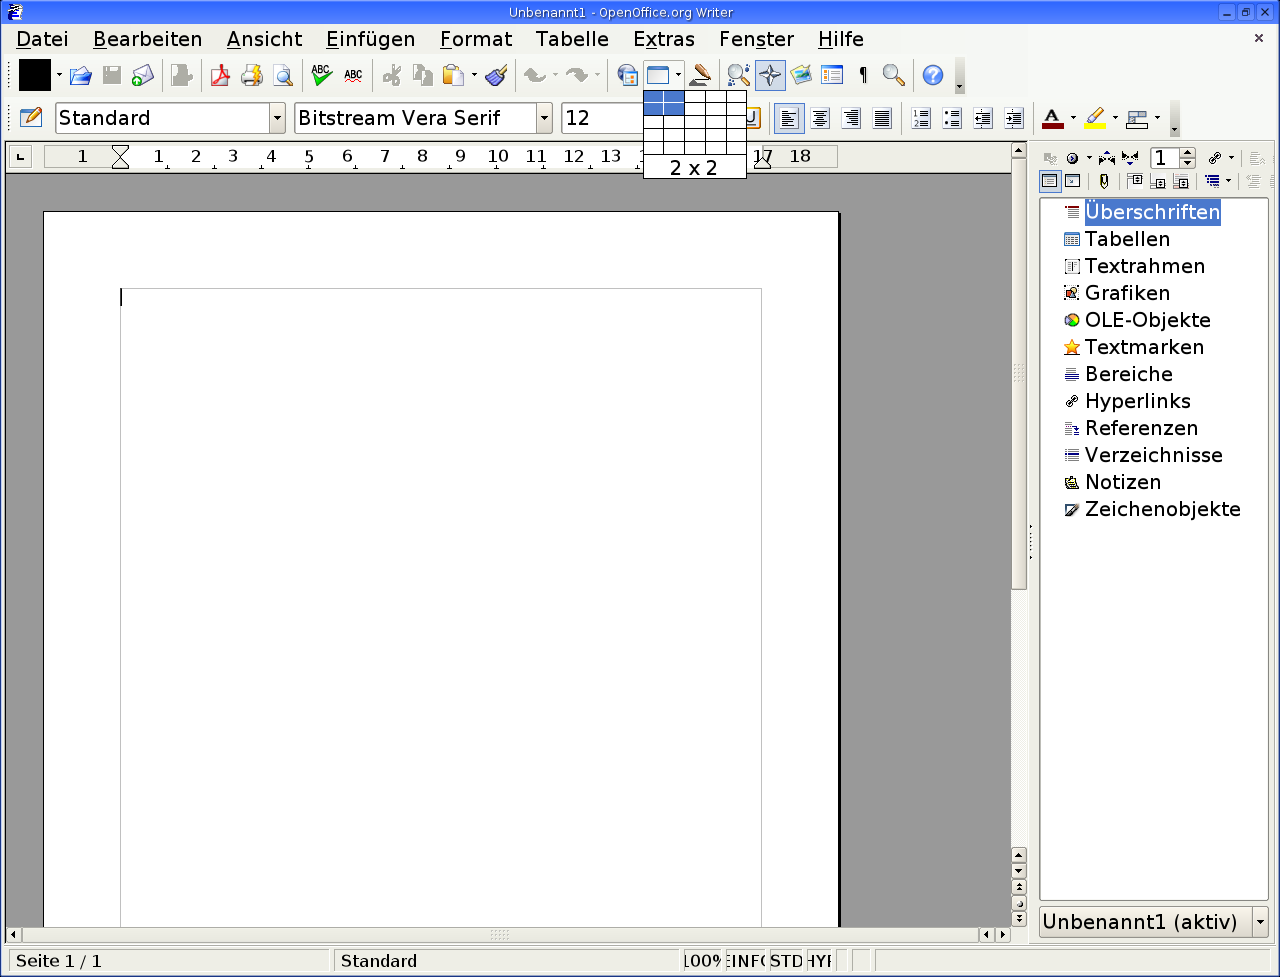Screen dimensions: 1280x977
Task: Open Find & Replace binoculars icon
Action: [x=738, y=75]
